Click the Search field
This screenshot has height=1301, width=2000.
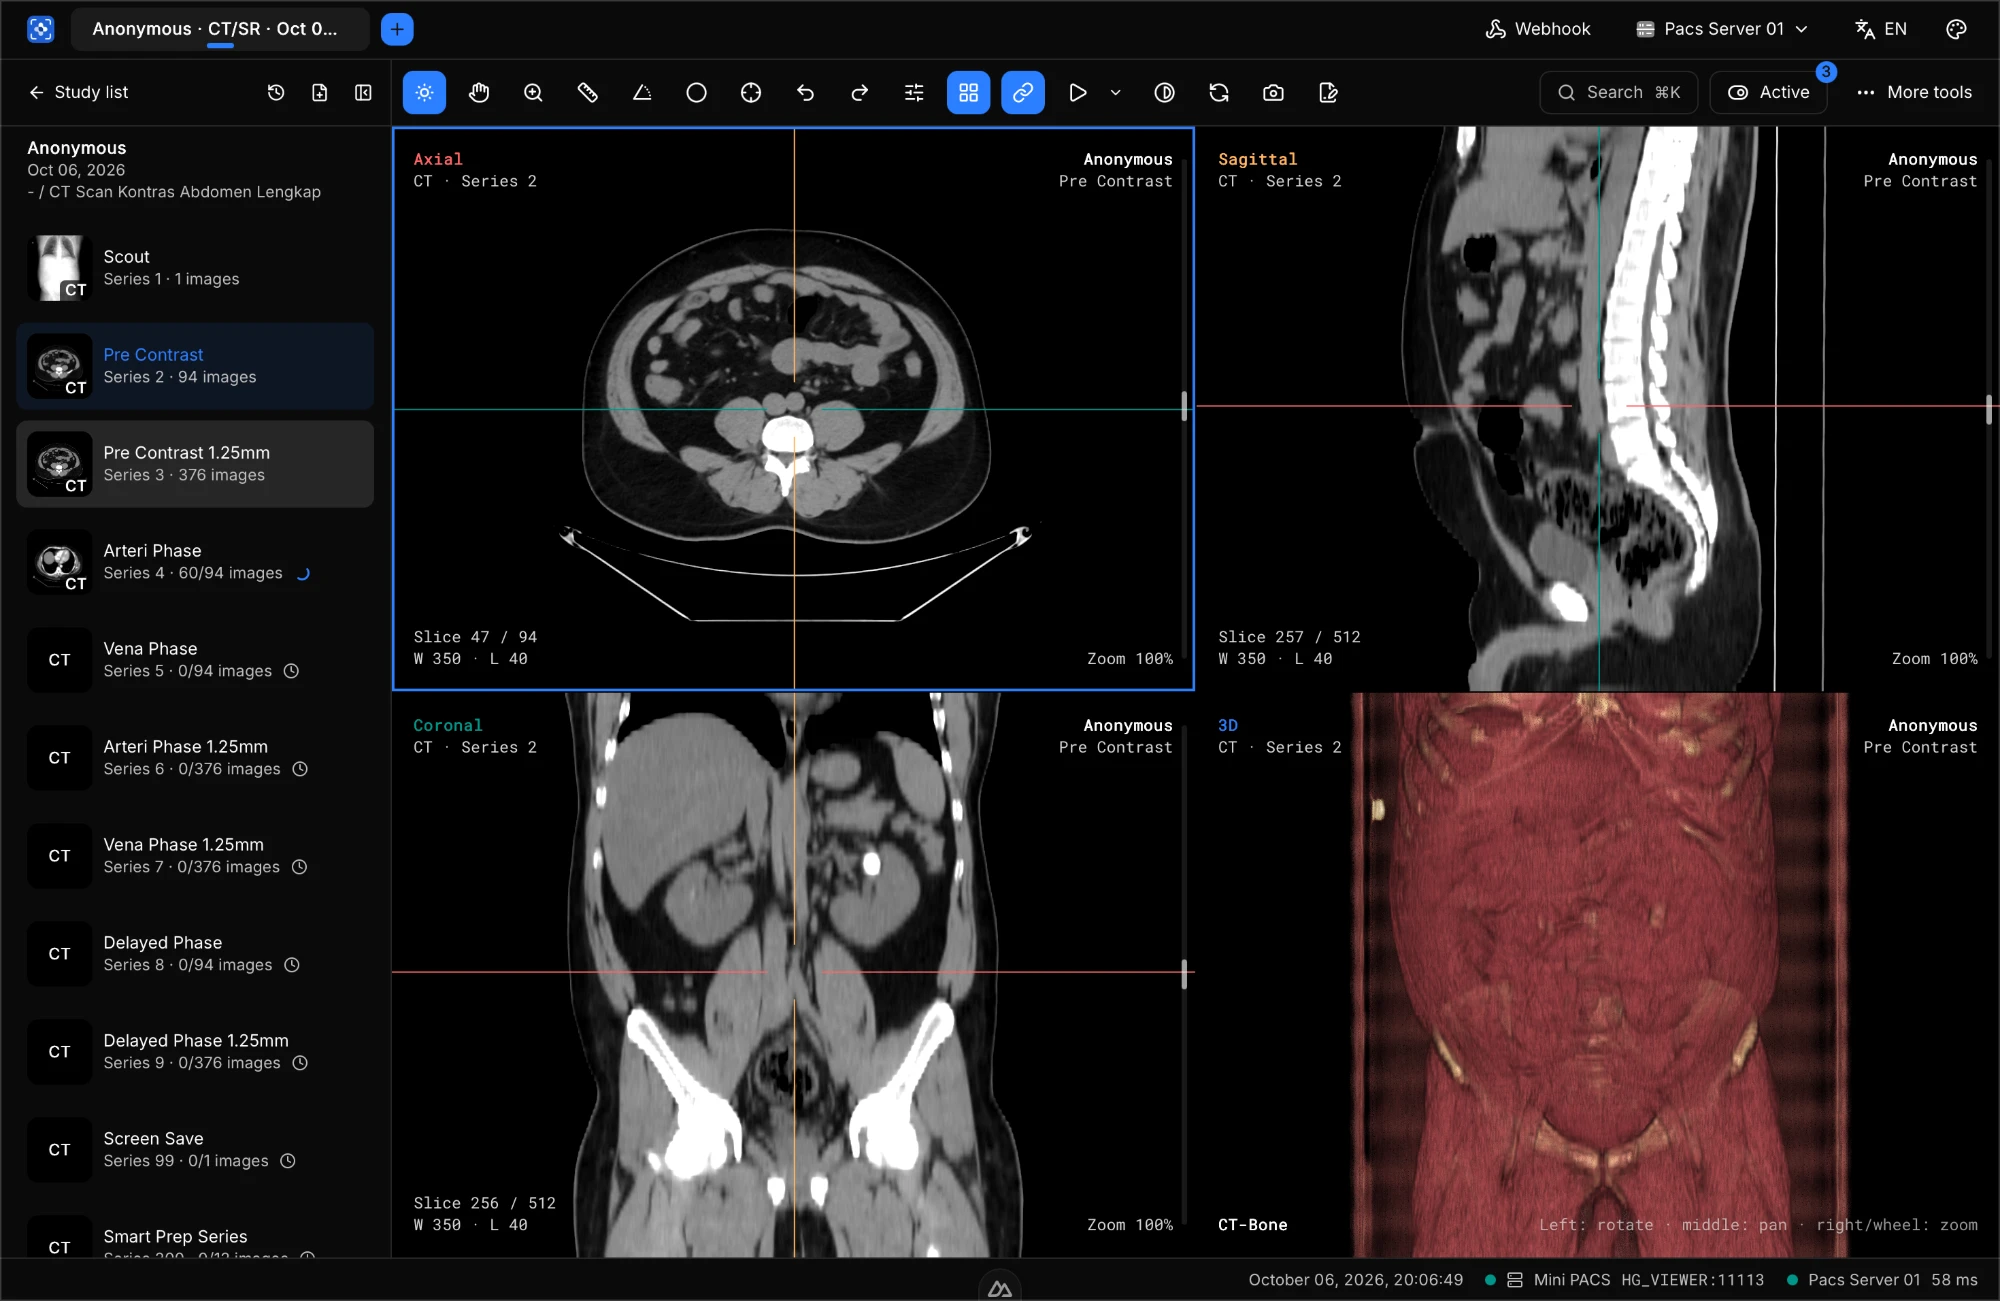point(1619,92)
